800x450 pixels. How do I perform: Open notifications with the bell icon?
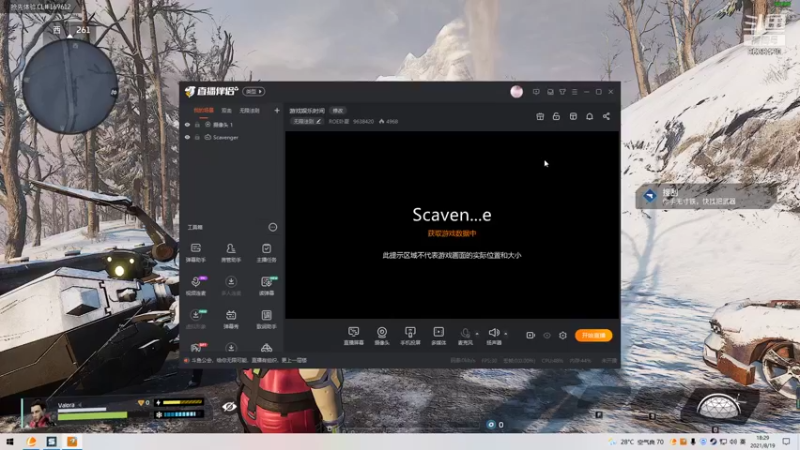[x=589, y=116]
